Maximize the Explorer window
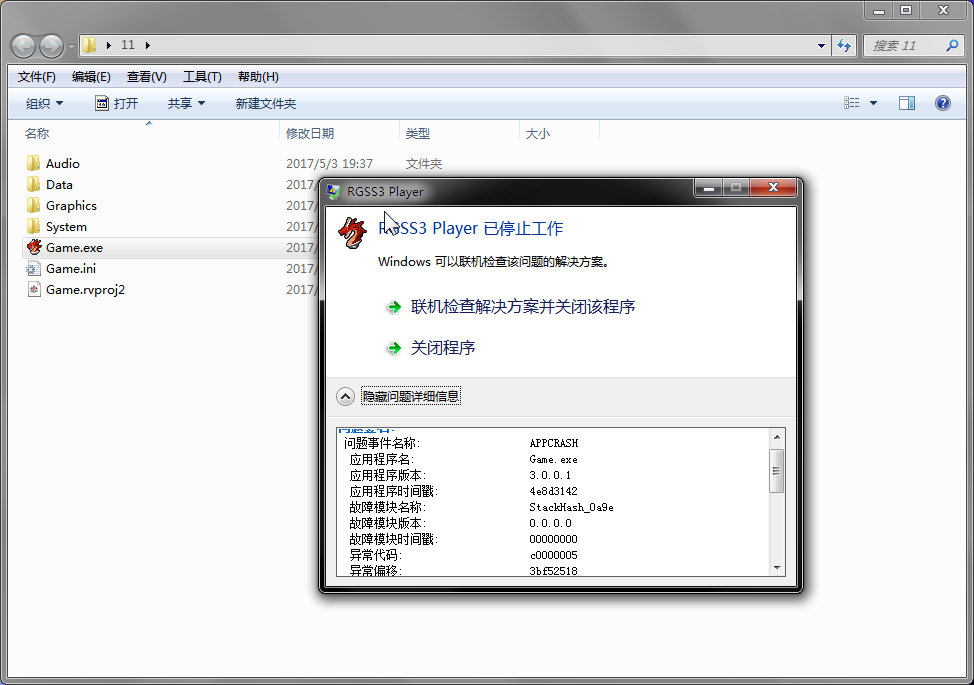Image resolution: width=974 pixels, height=685 pixels. [x=906, y=10]
